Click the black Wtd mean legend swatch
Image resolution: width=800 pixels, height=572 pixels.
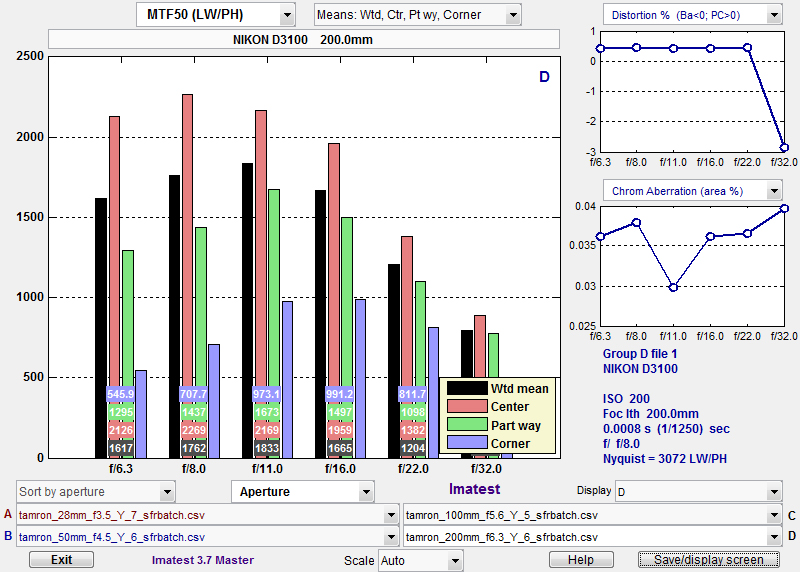[x=467, y=388]
